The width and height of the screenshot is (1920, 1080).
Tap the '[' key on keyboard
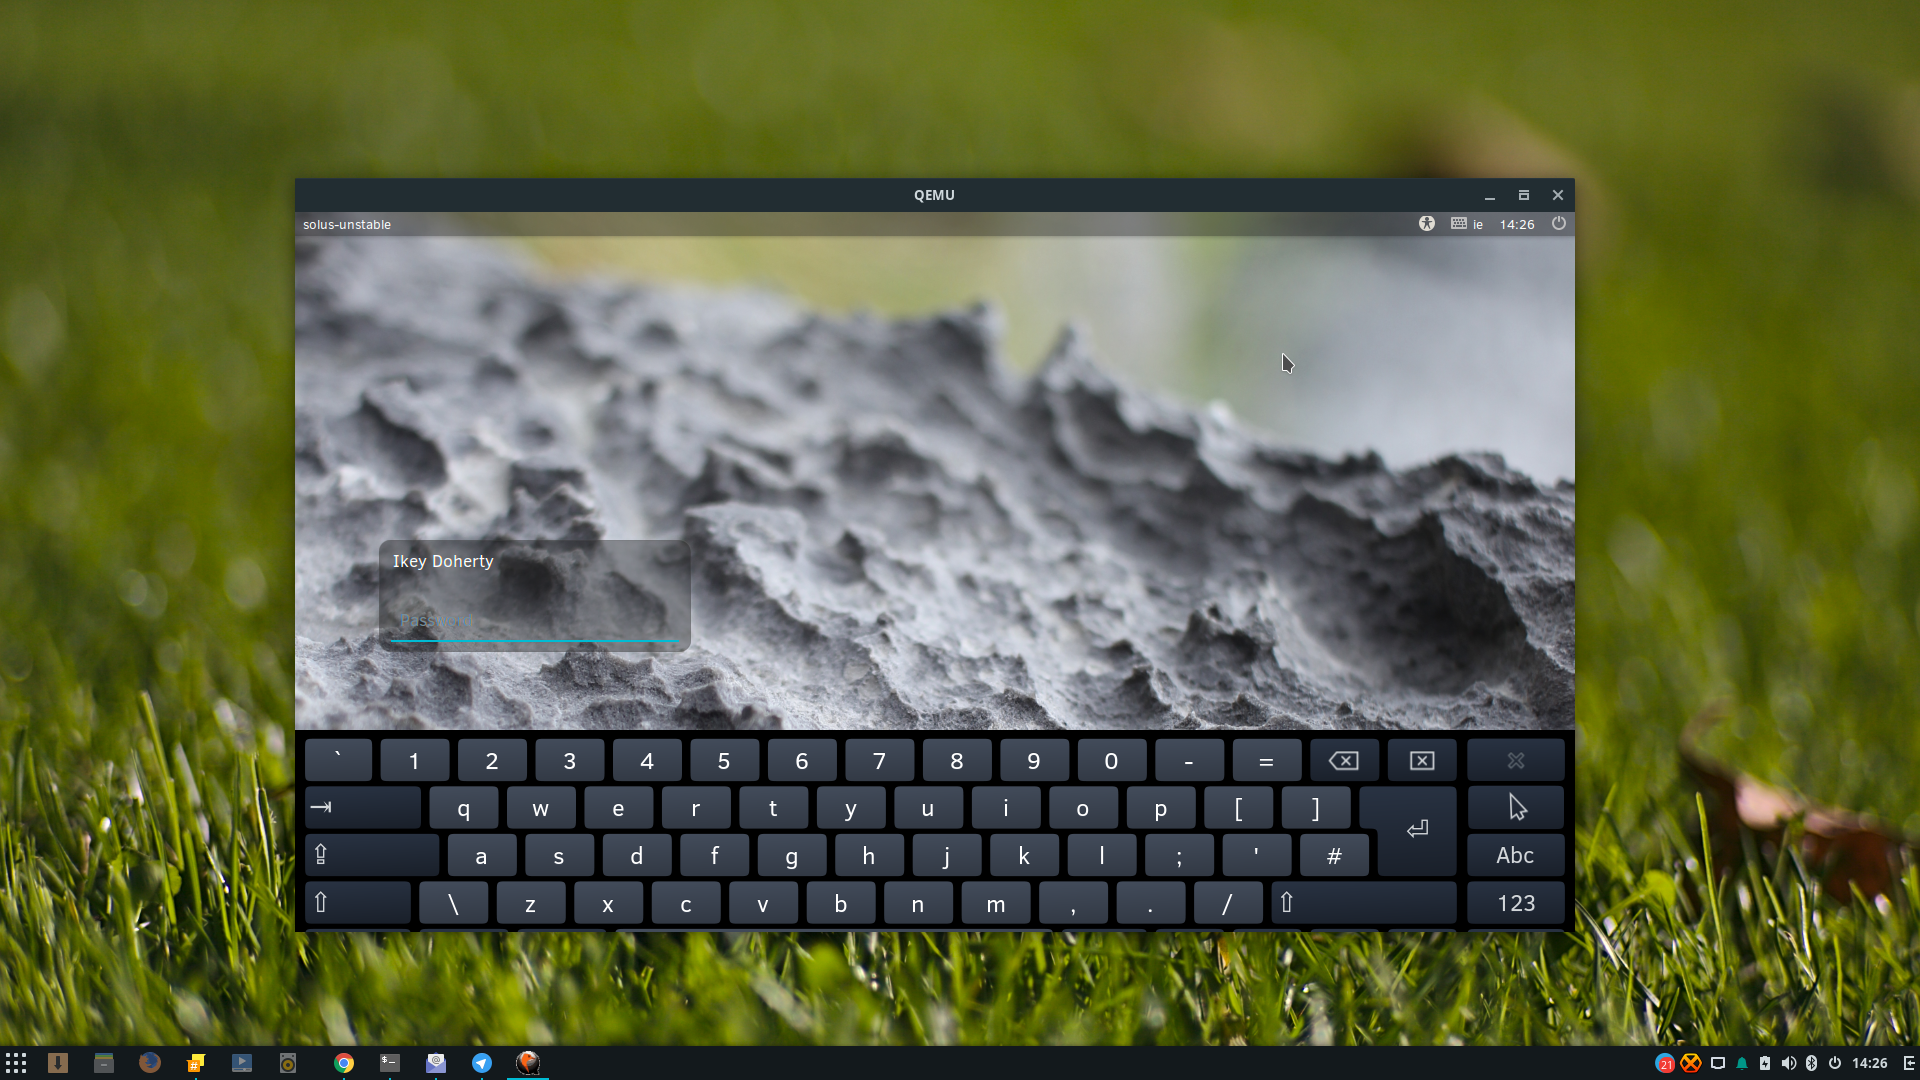click(1238, 808)
